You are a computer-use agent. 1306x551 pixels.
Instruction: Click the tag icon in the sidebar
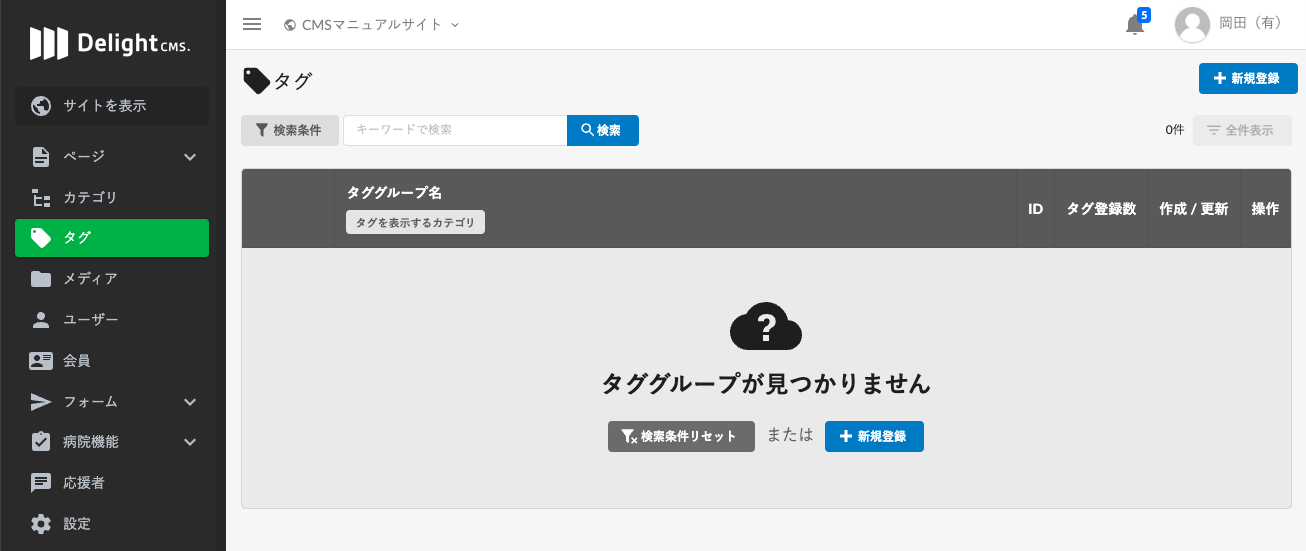[41, 237]
